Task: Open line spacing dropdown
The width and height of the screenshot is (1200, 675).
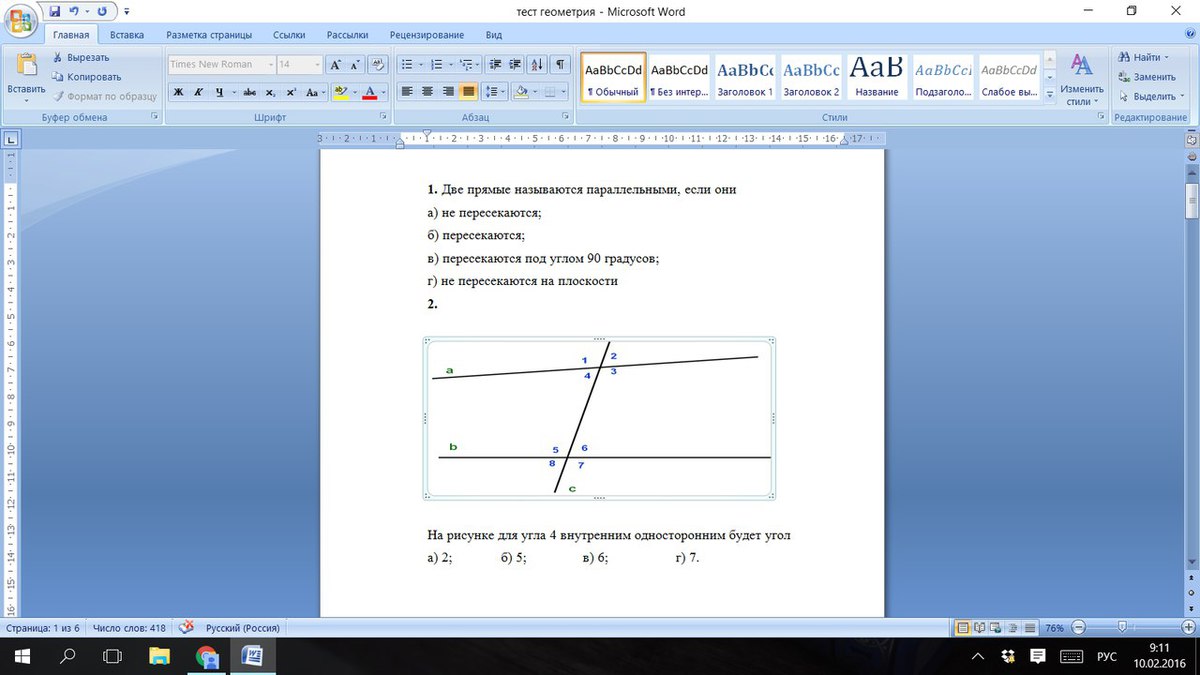Action: [x=496, y=92]
